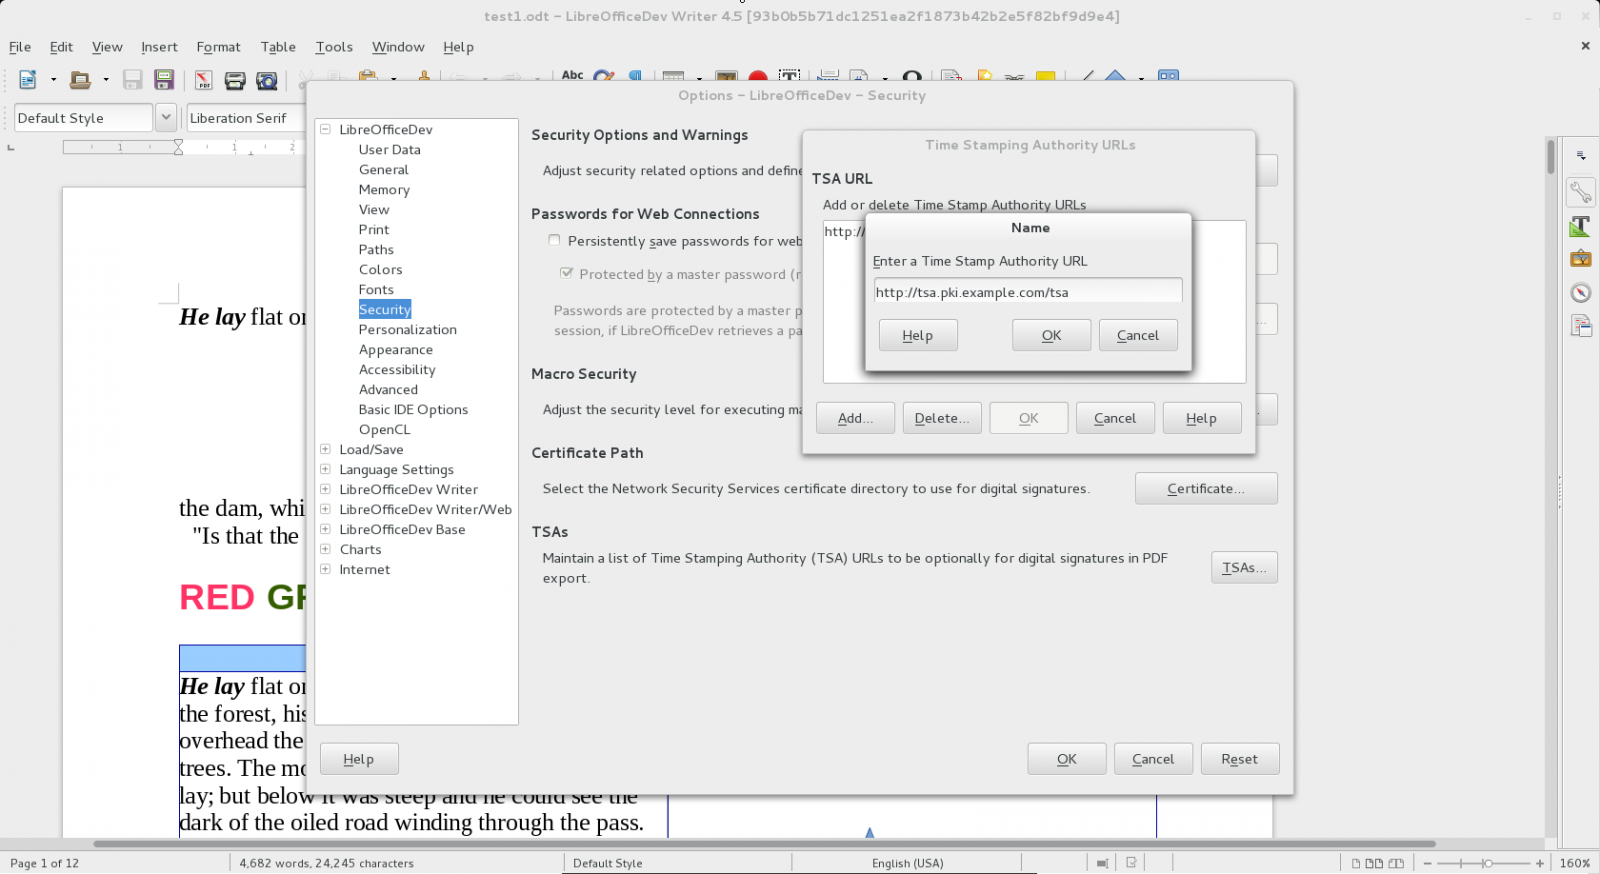Viewport: 1600px width, 874px height.
Task: Toggle Persistently save passwords checkbox
Action: pyautogui.click(x=554, y=240)
